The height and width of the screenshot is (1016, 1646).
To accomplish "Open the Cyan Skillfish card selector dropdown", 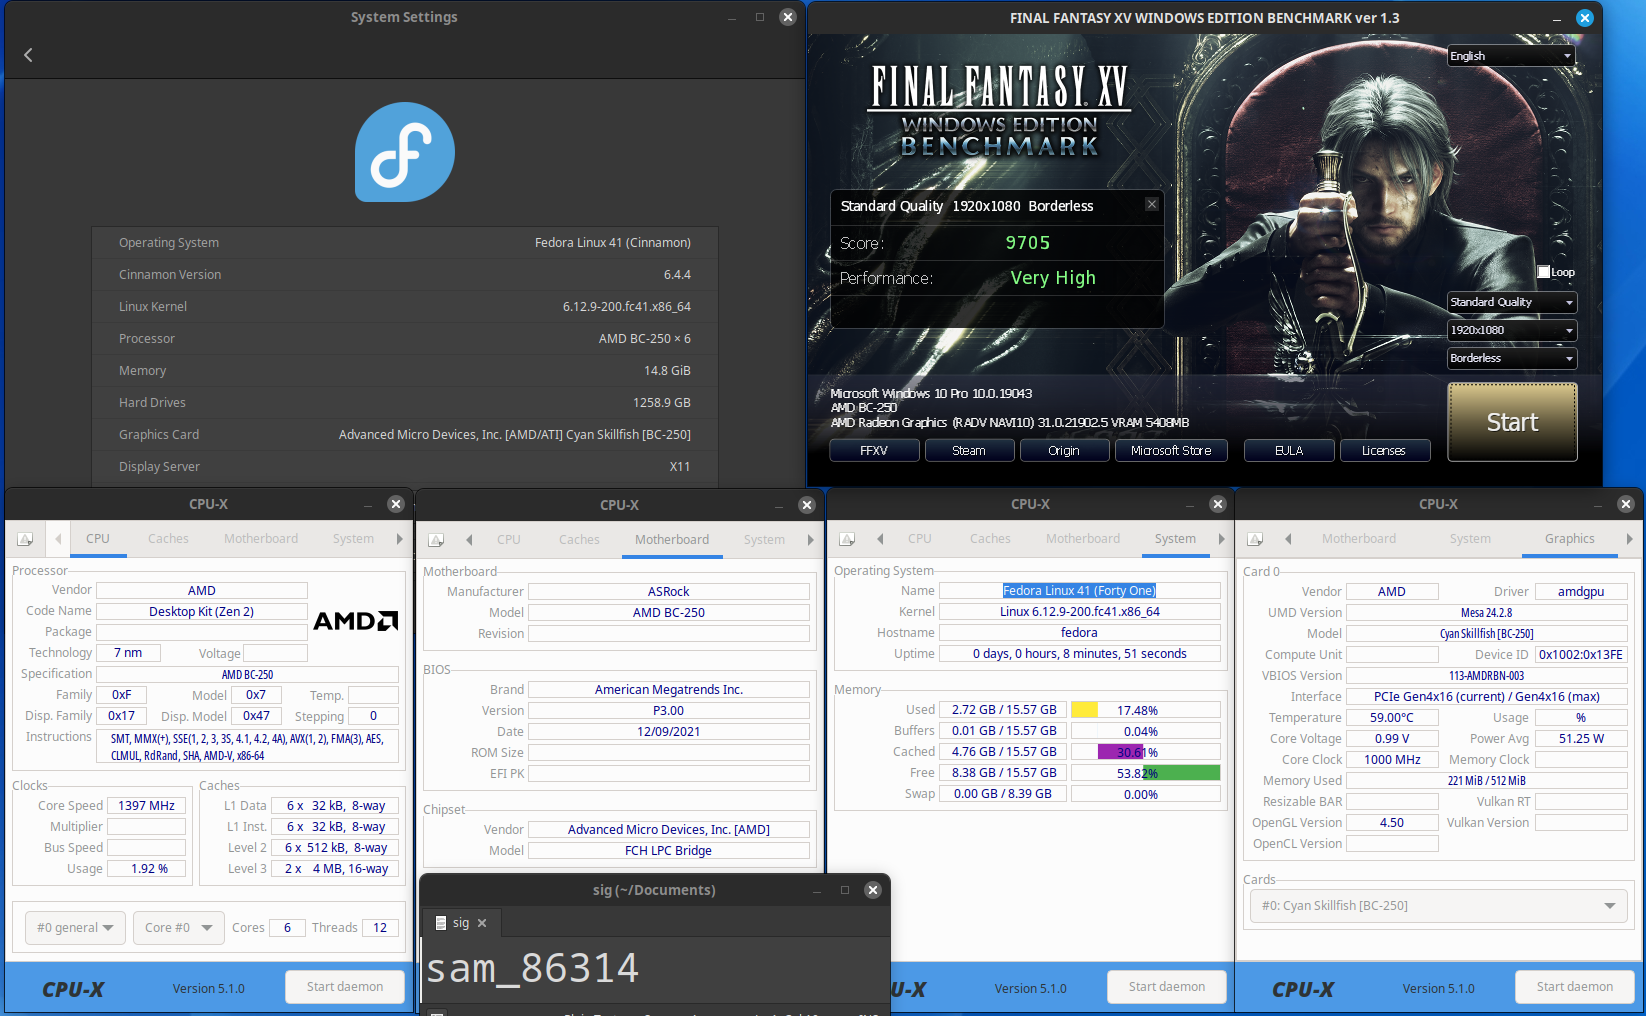I will pos(1438,906).
